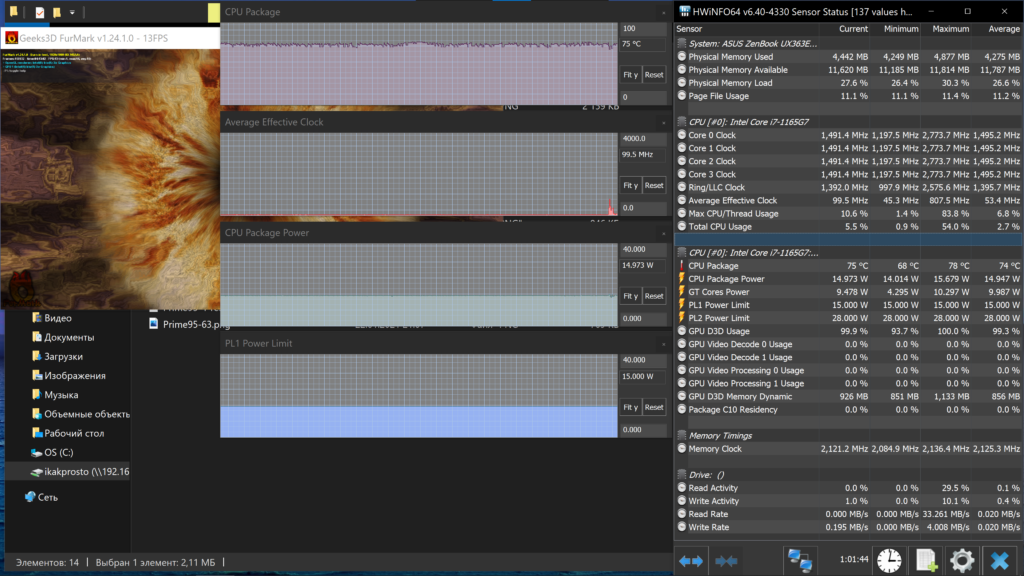The image size is (1024, 576).
Task: Open Загрузки folder in Explorer sidebar
Action: point(63,357)
